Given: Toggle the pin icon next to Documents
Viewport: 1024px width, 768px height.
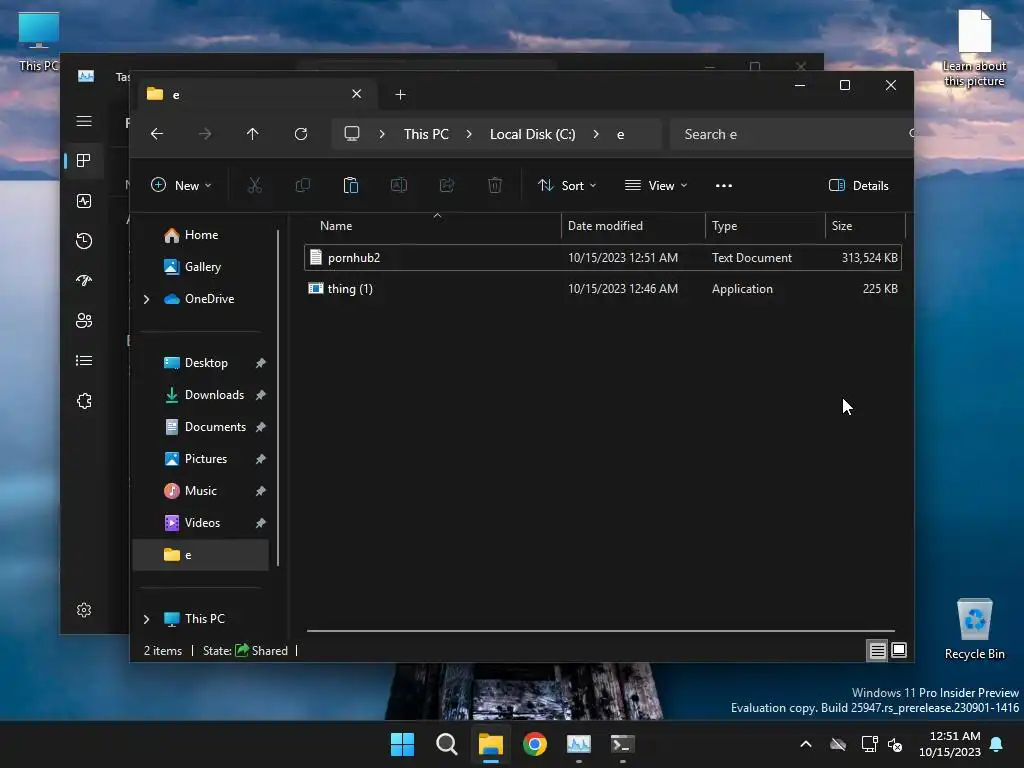Looking at the screenshot, I should (261, 427).
